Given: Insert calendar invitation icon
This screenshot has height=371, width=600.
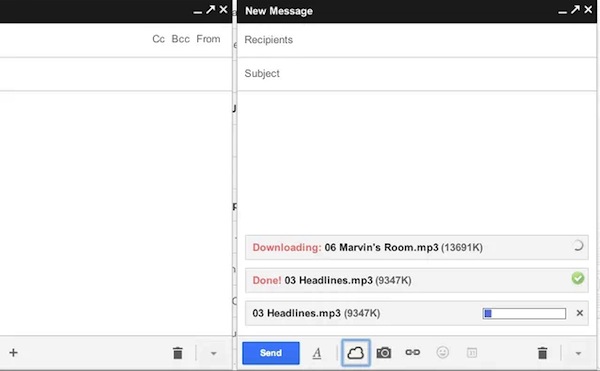Looking at the screenshot, I should pos(472,352).
